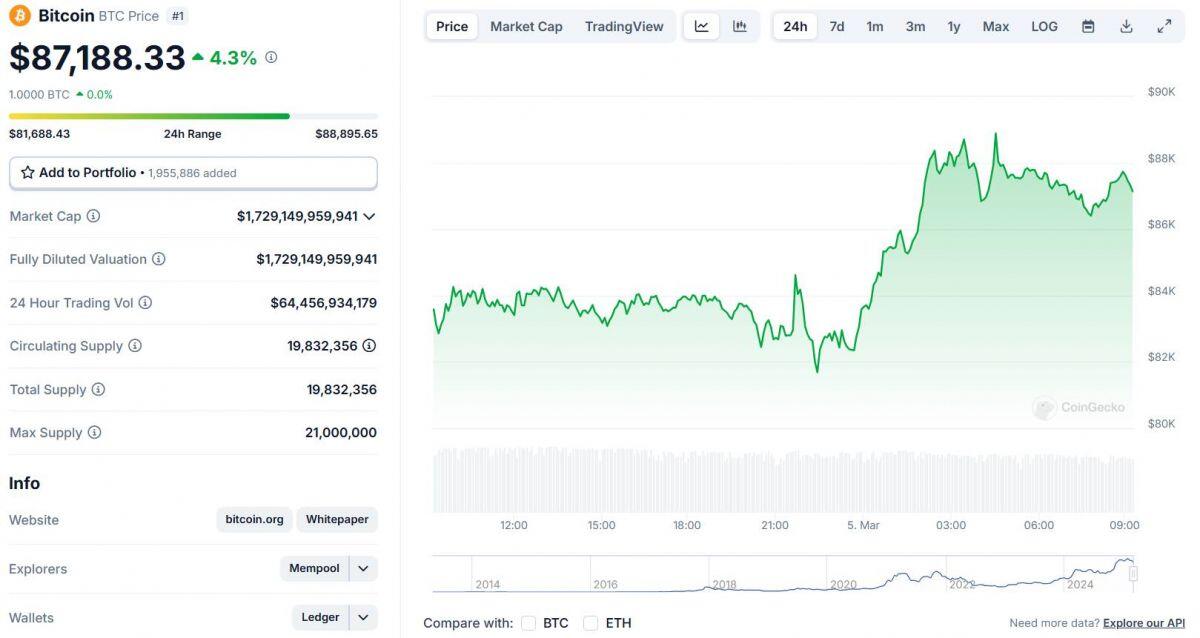Switch to candlestick chart icon
Screen dimensions: 1200x638
click(740, 26)
